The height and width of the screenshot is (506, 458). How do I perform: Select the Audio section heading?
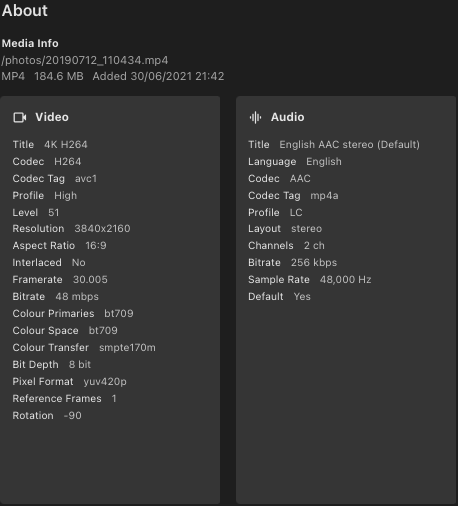point(287,117)
